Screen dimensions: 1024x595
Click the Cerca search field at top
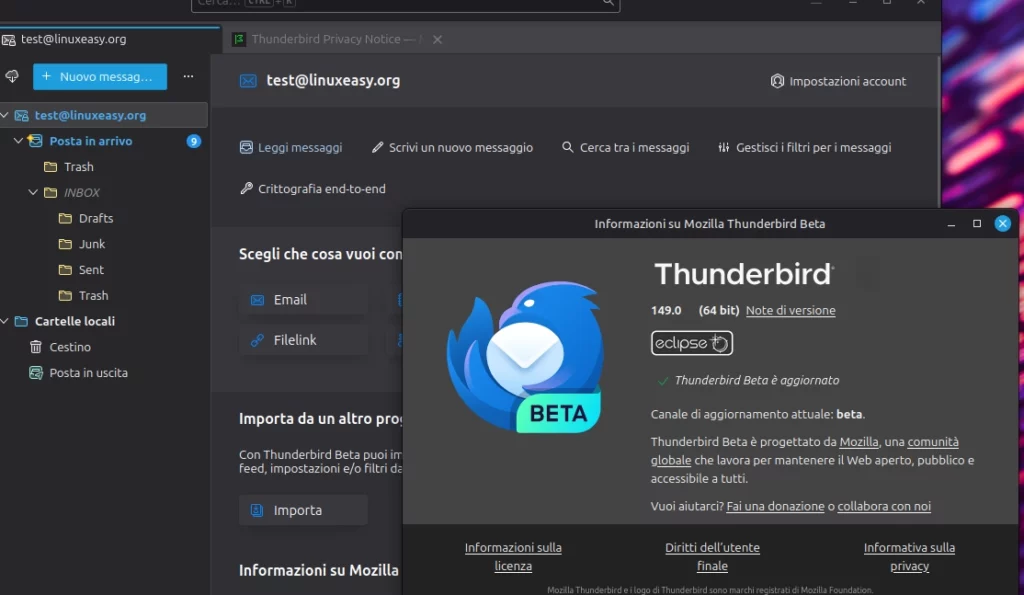(400, 3)
